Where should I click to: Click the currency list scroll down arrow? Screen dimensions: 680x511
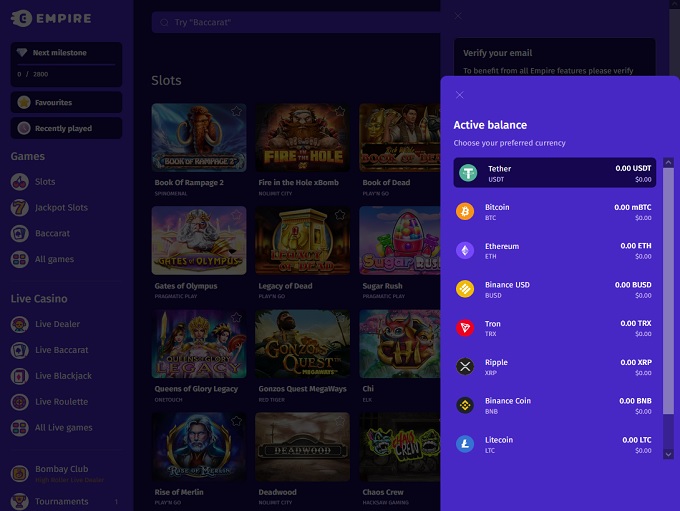coord(668,454)
